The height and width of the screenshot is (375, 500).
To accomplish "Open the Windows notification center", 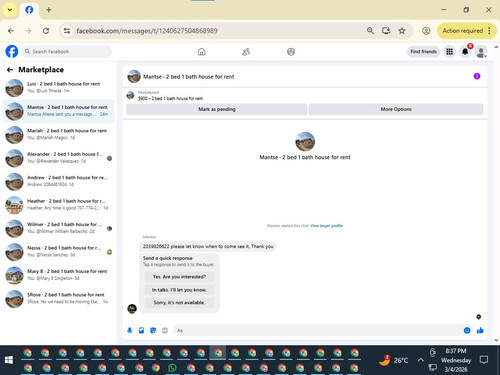I will pos(484,360).
